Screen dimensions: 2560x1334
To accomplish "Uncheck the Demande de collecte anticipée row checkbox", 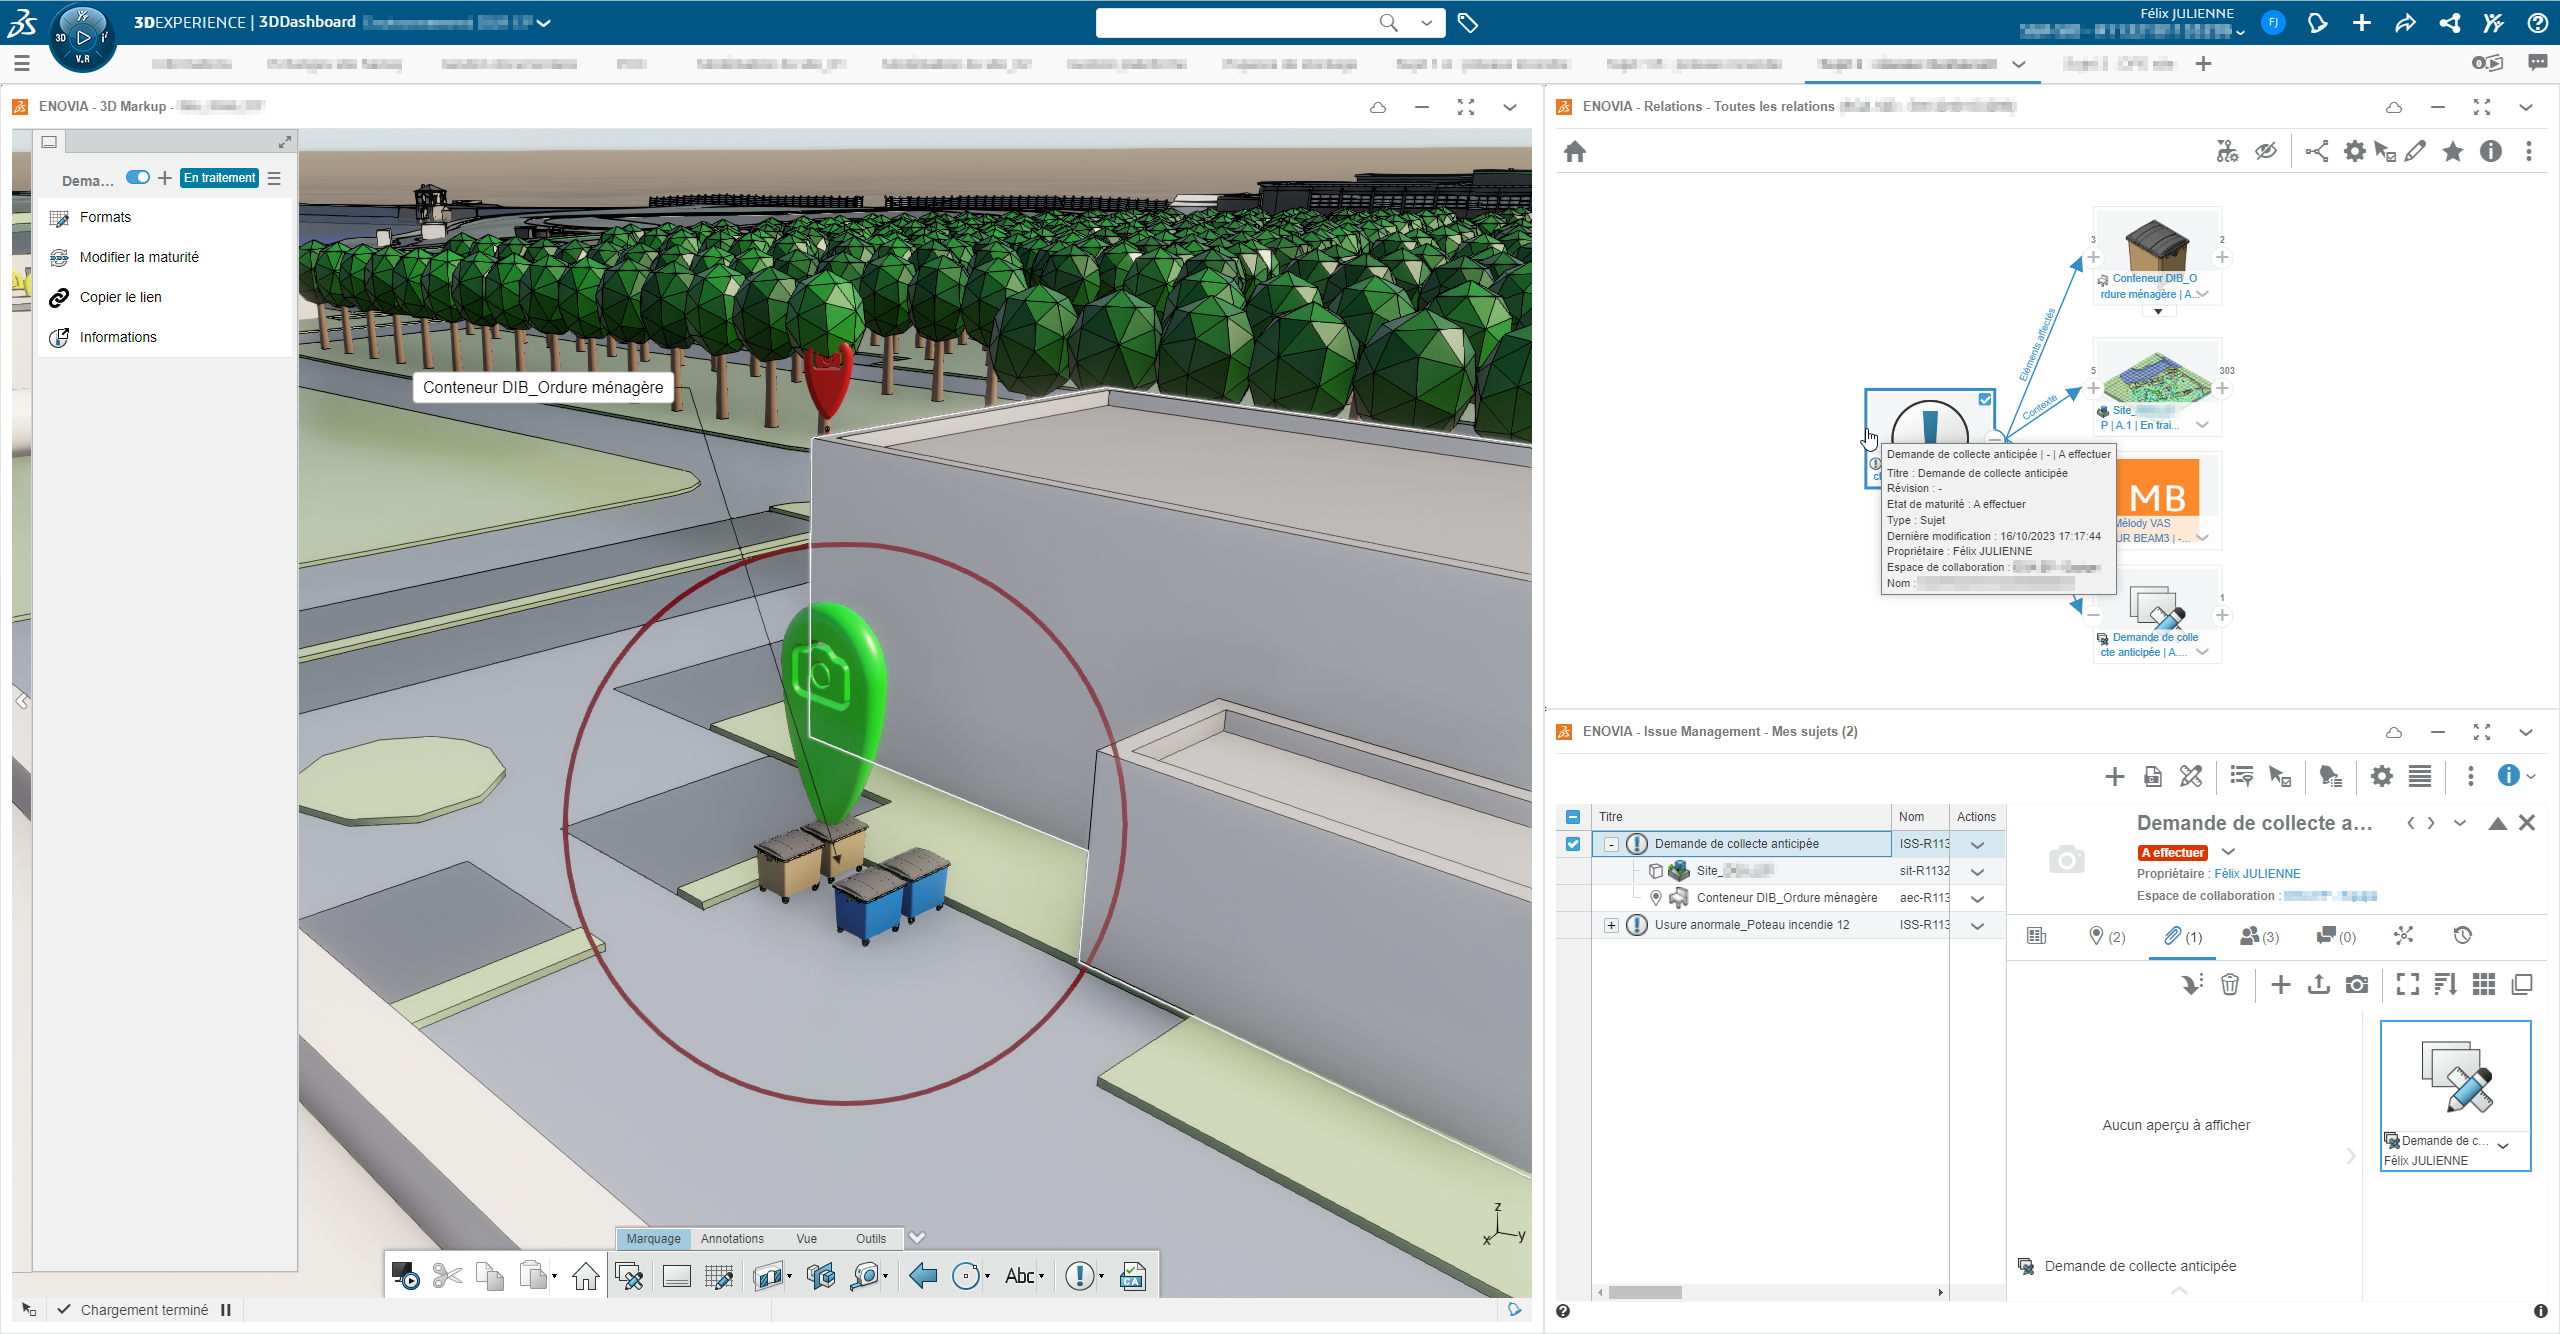I will [1573, 844].
